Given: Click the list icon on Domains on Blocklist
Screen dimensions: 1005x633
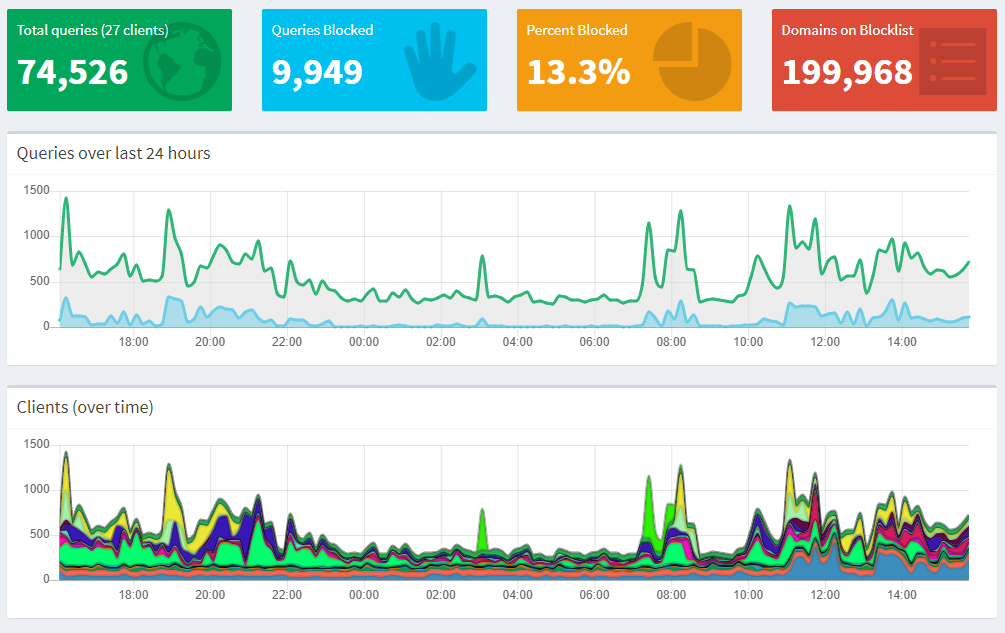Looking at the screenshot, I should [x=945, y=62].
